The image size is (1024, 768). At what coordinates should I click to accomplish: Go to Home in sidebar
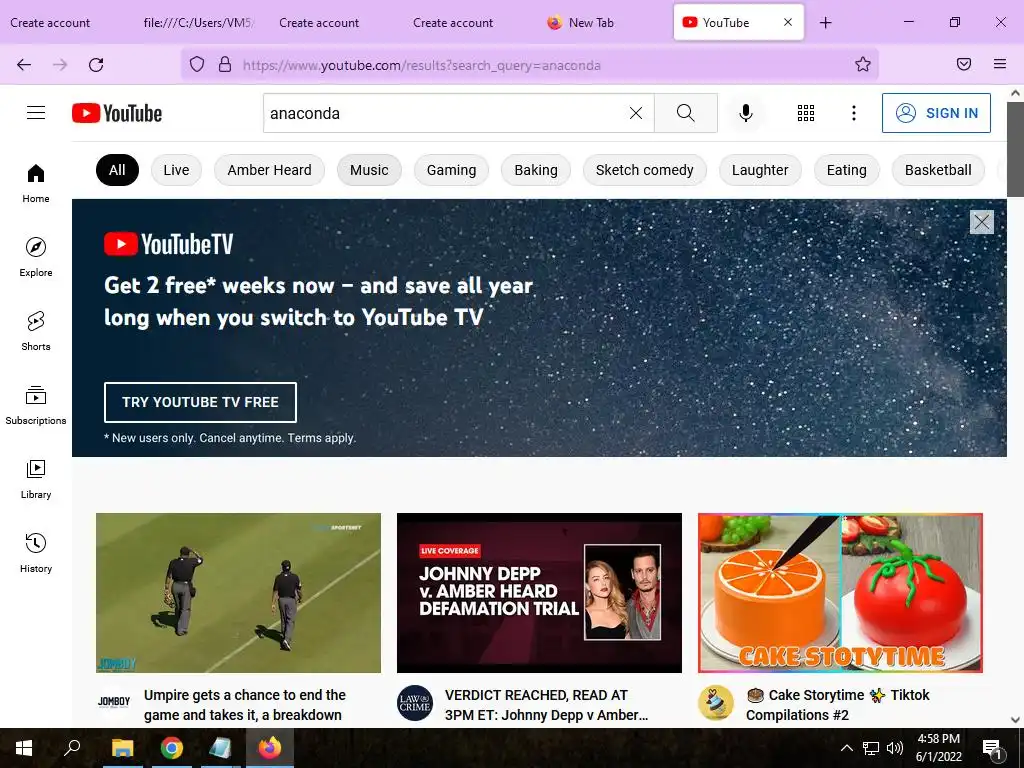[36, 183]
